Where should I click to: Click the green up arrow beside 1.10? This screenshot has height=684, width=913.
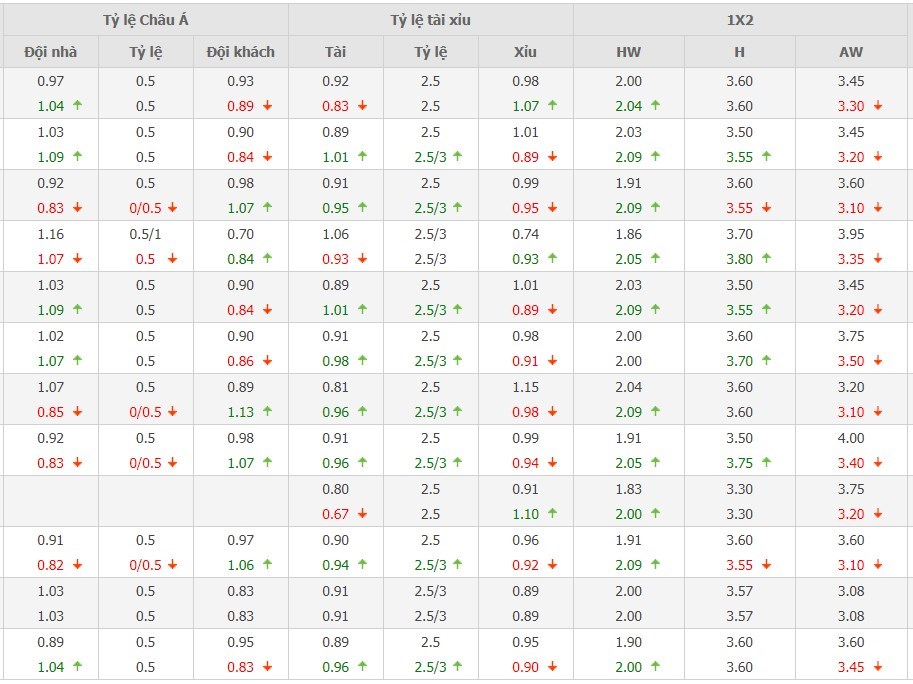pyautogui.click(x=552, y=514)
